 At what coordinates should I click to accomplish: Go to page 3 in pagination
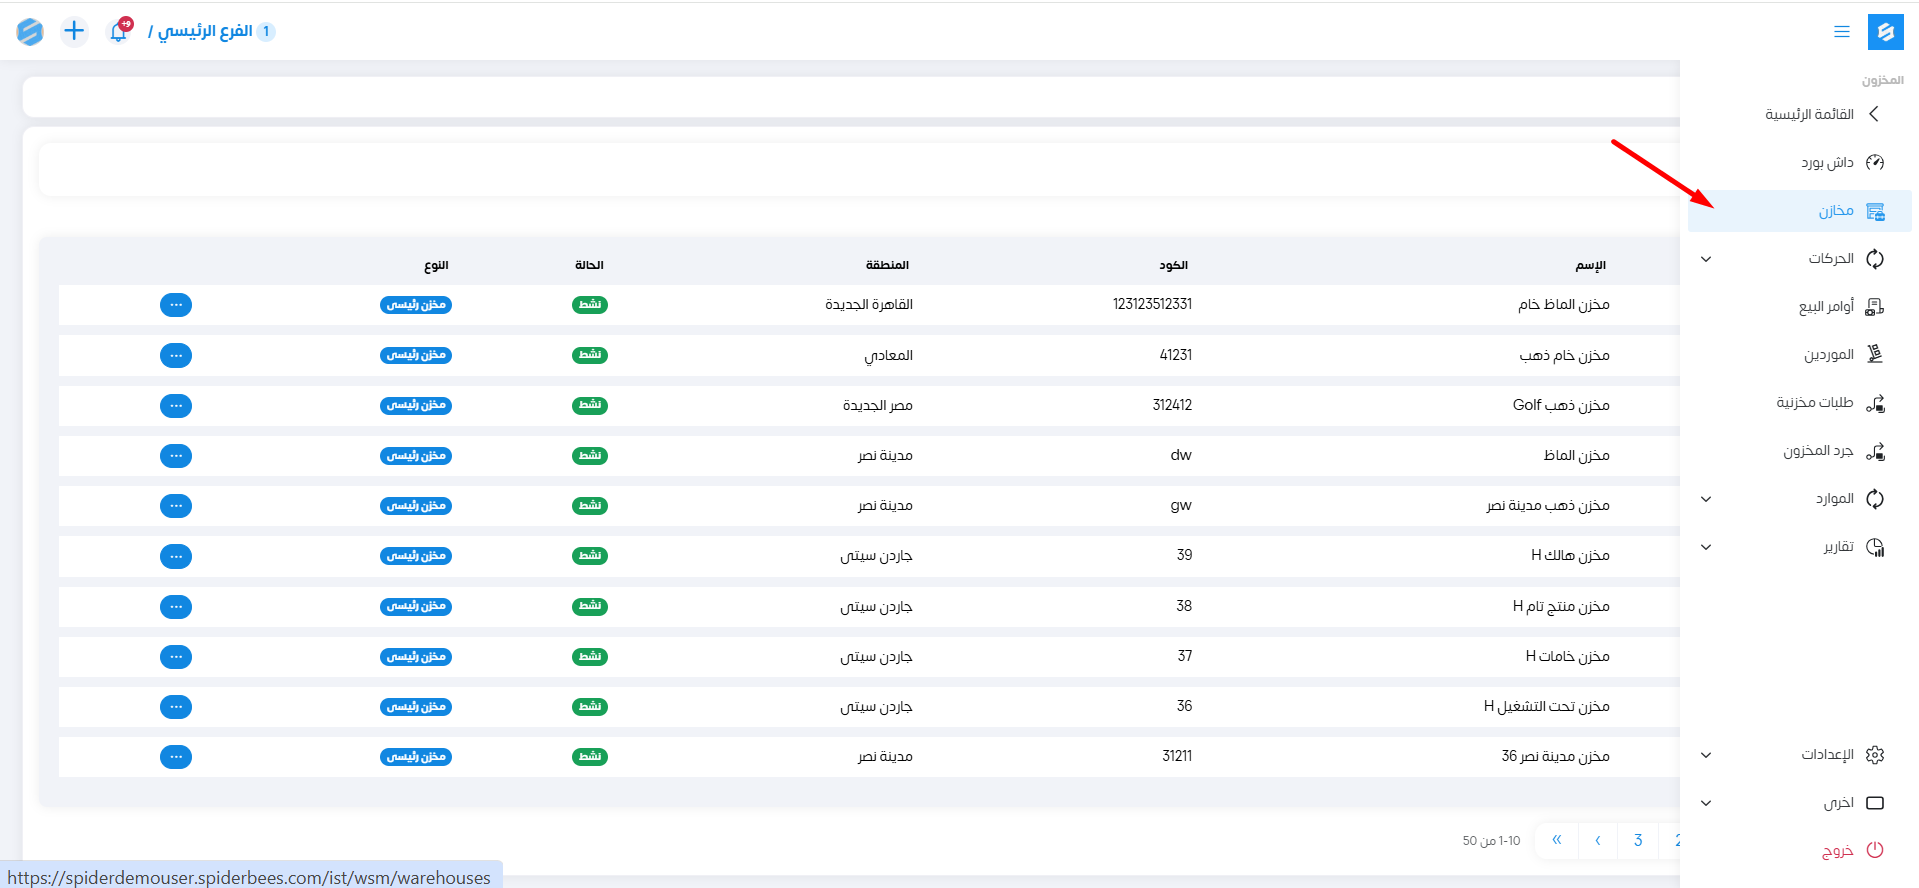click(1638, 840)
